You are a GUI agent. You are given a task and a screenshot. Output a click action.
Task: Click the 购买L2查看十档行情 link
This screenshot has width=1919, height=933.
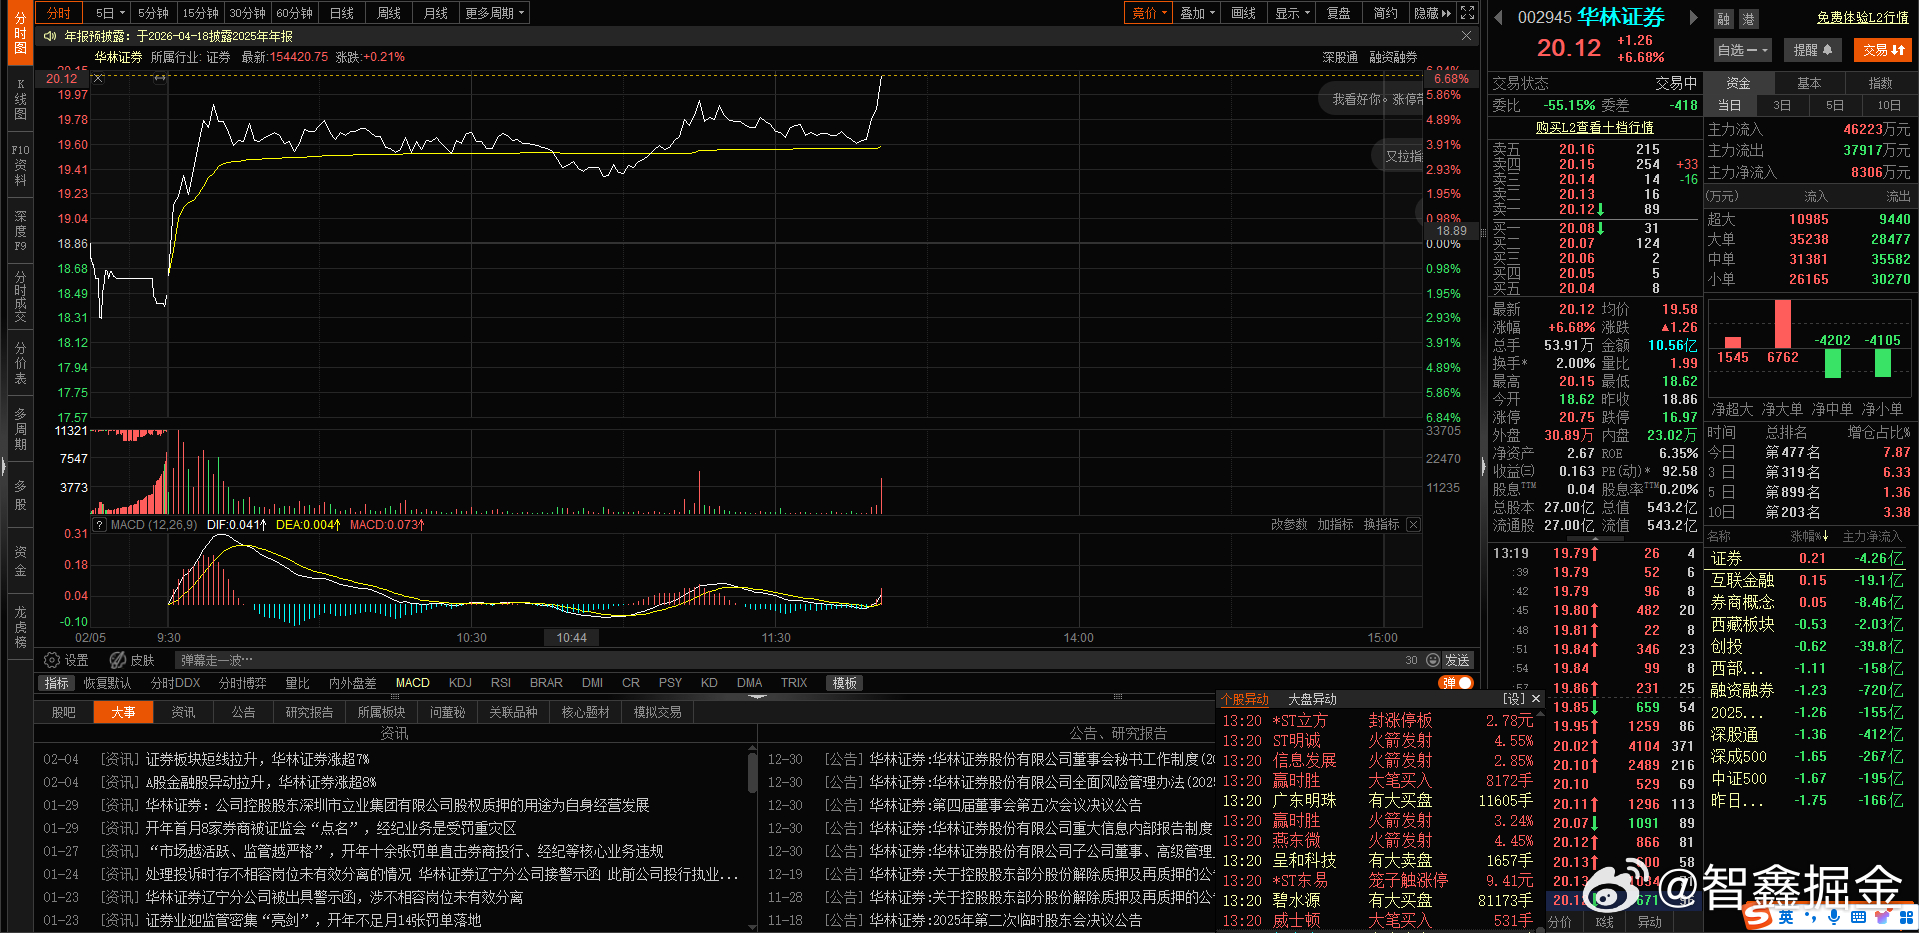point(1594,127)
